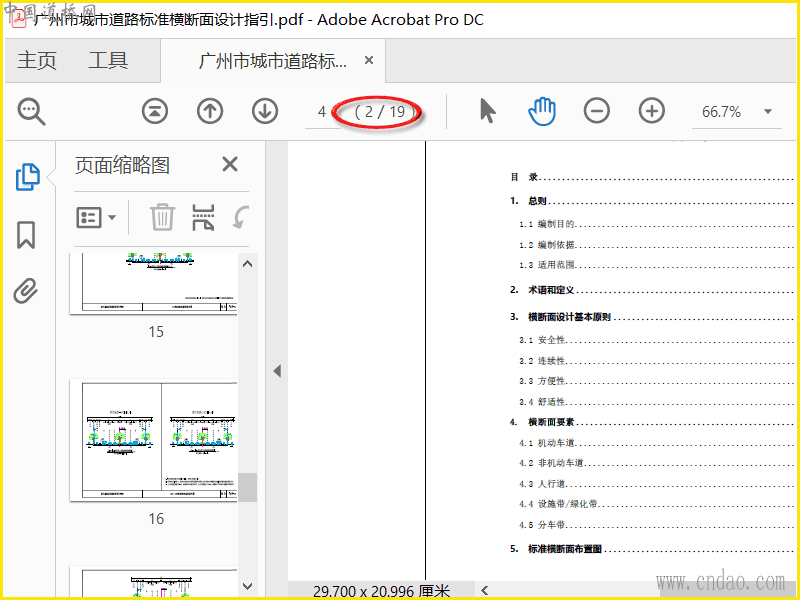Click the thumbnail panel scrollbar handle
This screenshot has height=600, width=800.
point(247,487)
